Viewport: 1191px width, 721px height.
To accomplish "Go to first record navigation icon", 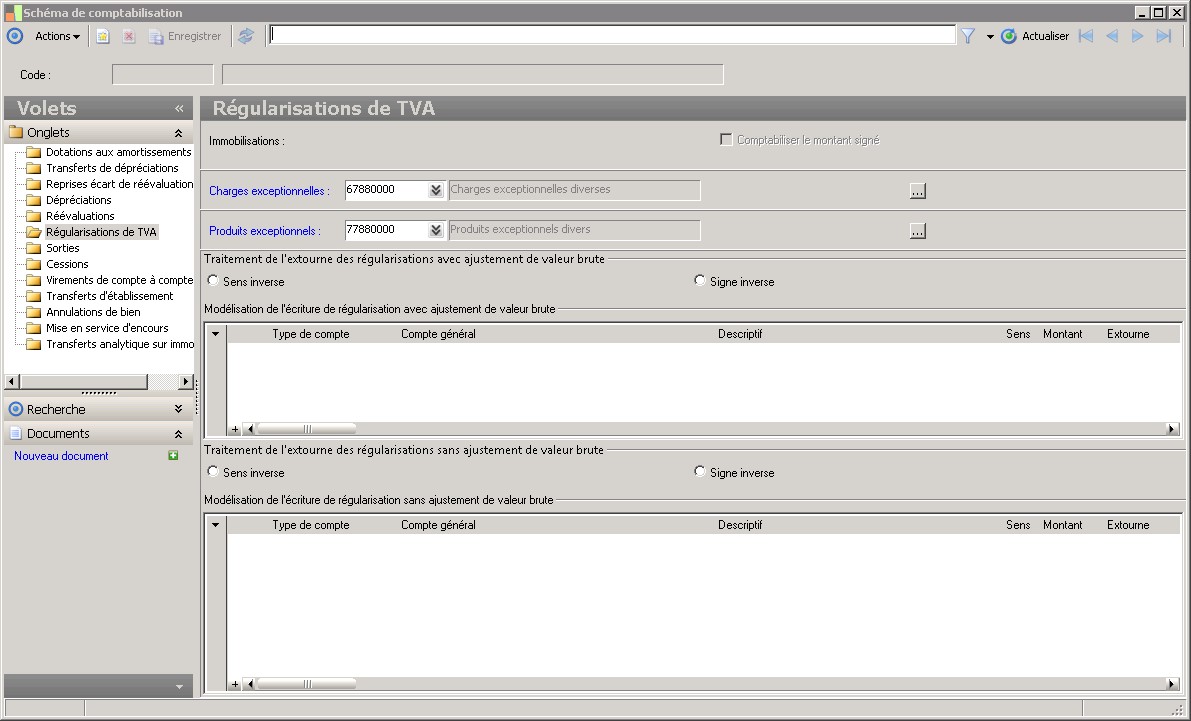I will click(x=1086, y=36).
